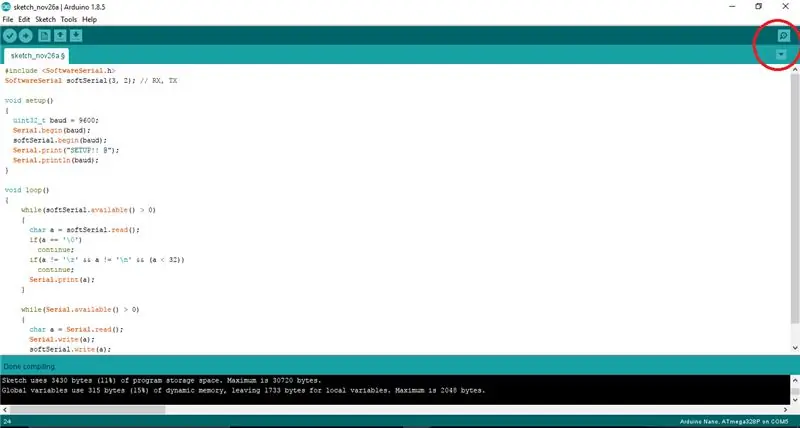This screenshot has width=800, height=428.
Task: Click horizontal scrollbar left arrow
Action: (5, 410)
